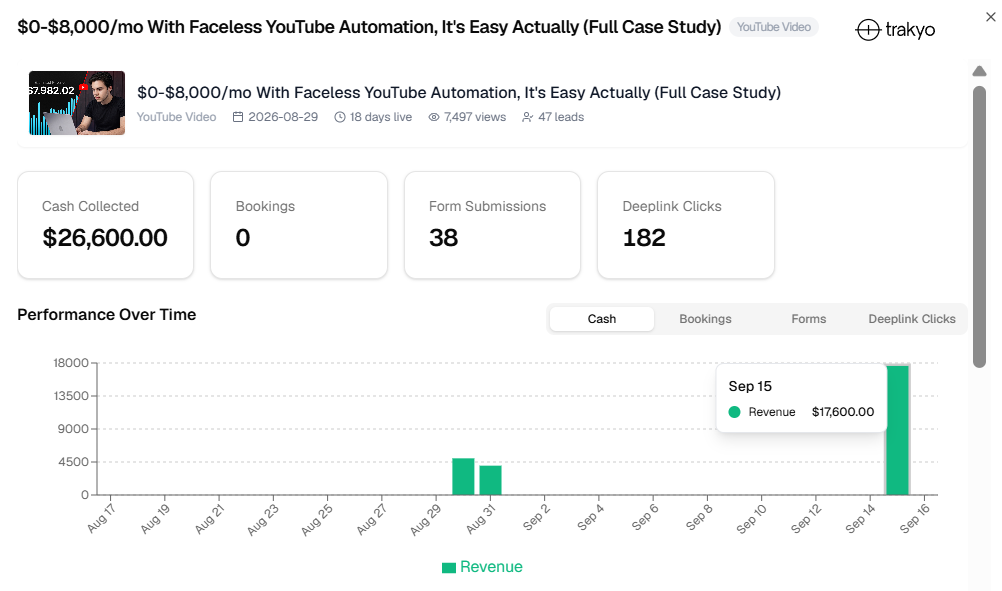Switch to the Cash tab
Screen dimensions: 1002x591
click(602, 319)
